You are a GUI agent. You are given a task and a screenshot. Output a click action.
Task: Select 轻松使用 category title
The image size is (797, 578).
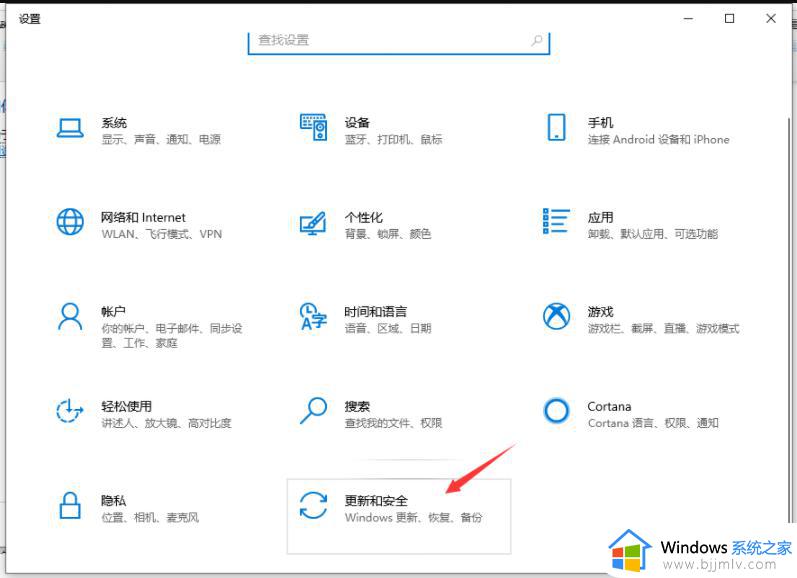(127, 406)
